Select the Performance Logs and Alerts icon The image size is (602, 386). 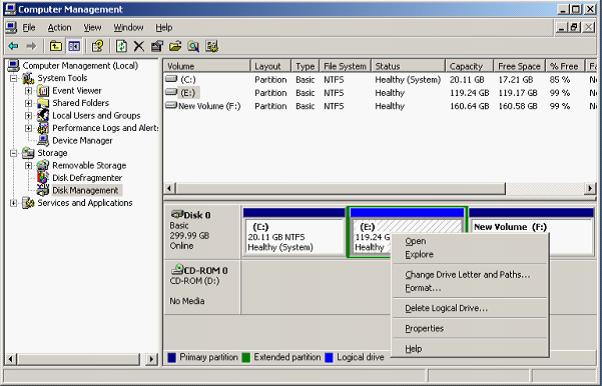click(43, 128)
